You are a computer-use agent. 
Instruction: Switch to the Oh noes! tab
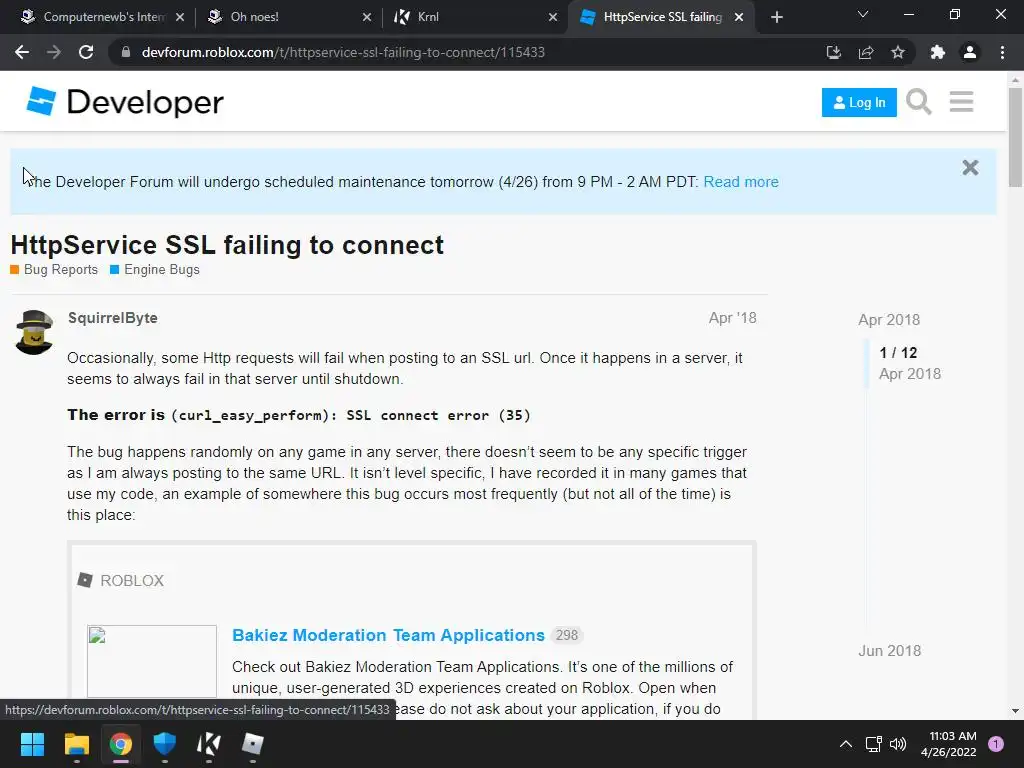coord(287,17)
